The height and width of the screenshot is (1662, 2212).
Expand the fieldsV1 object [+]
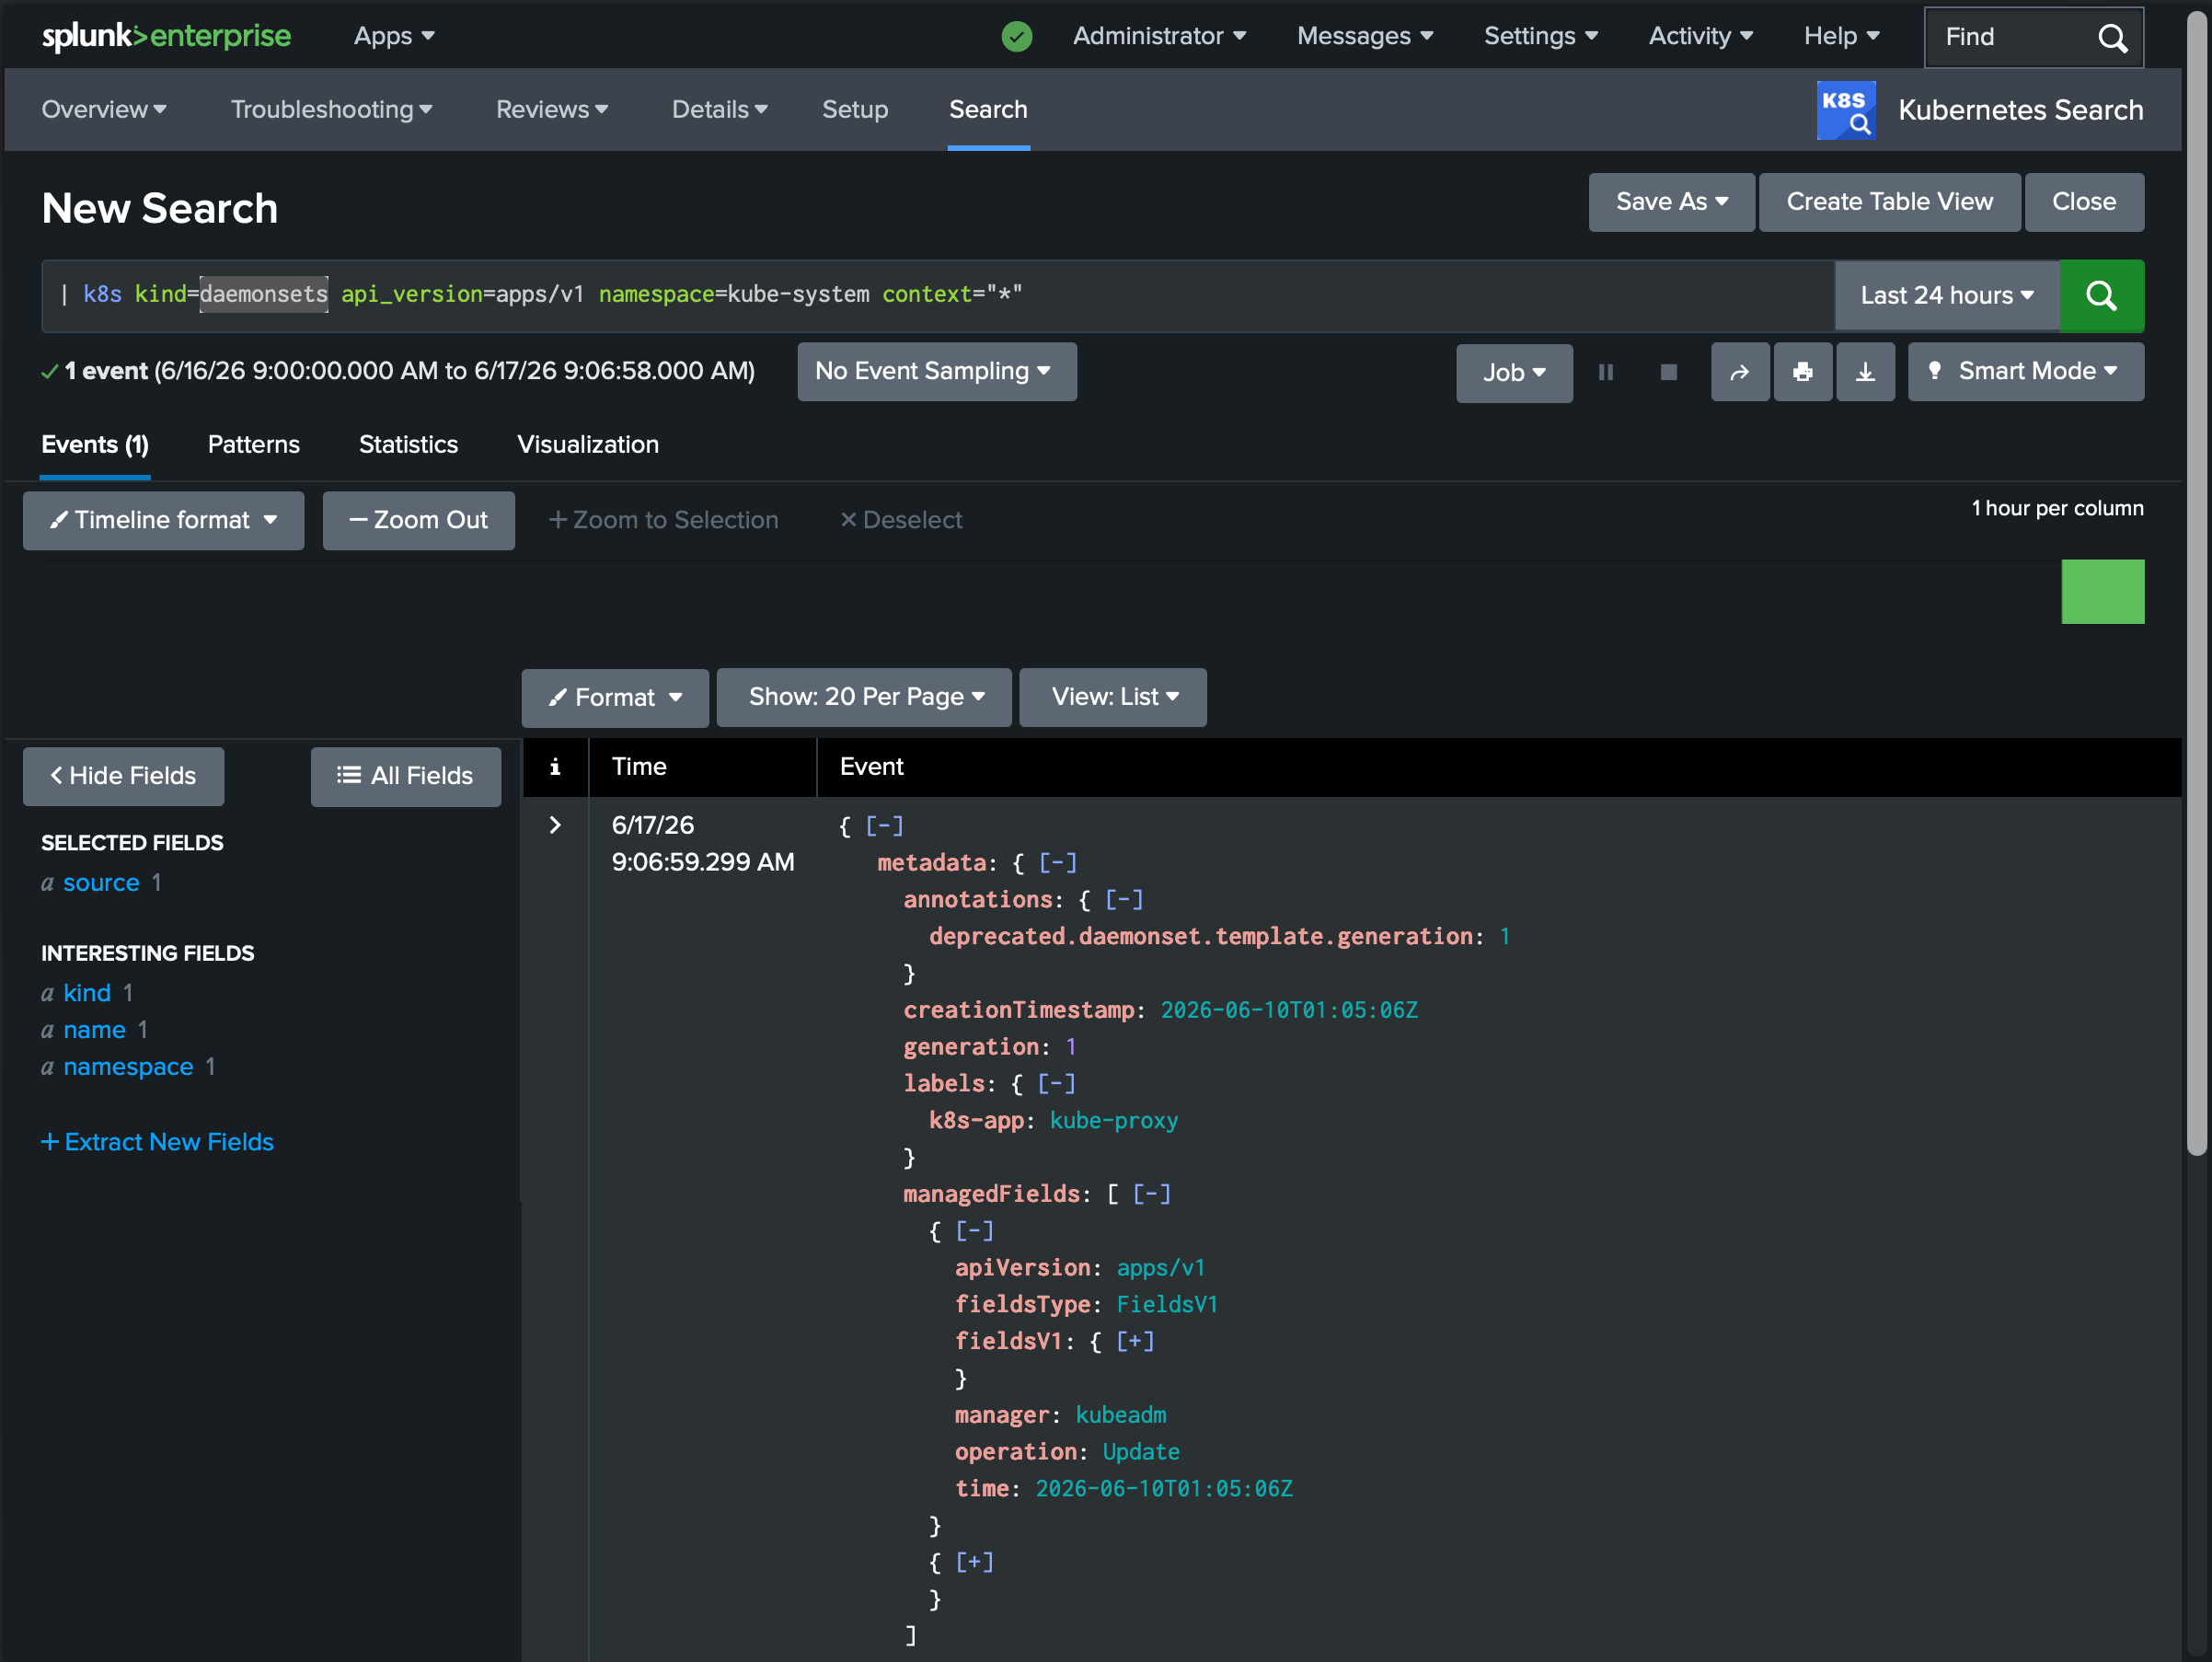pyautogui.click(x=1135, y=1341)
